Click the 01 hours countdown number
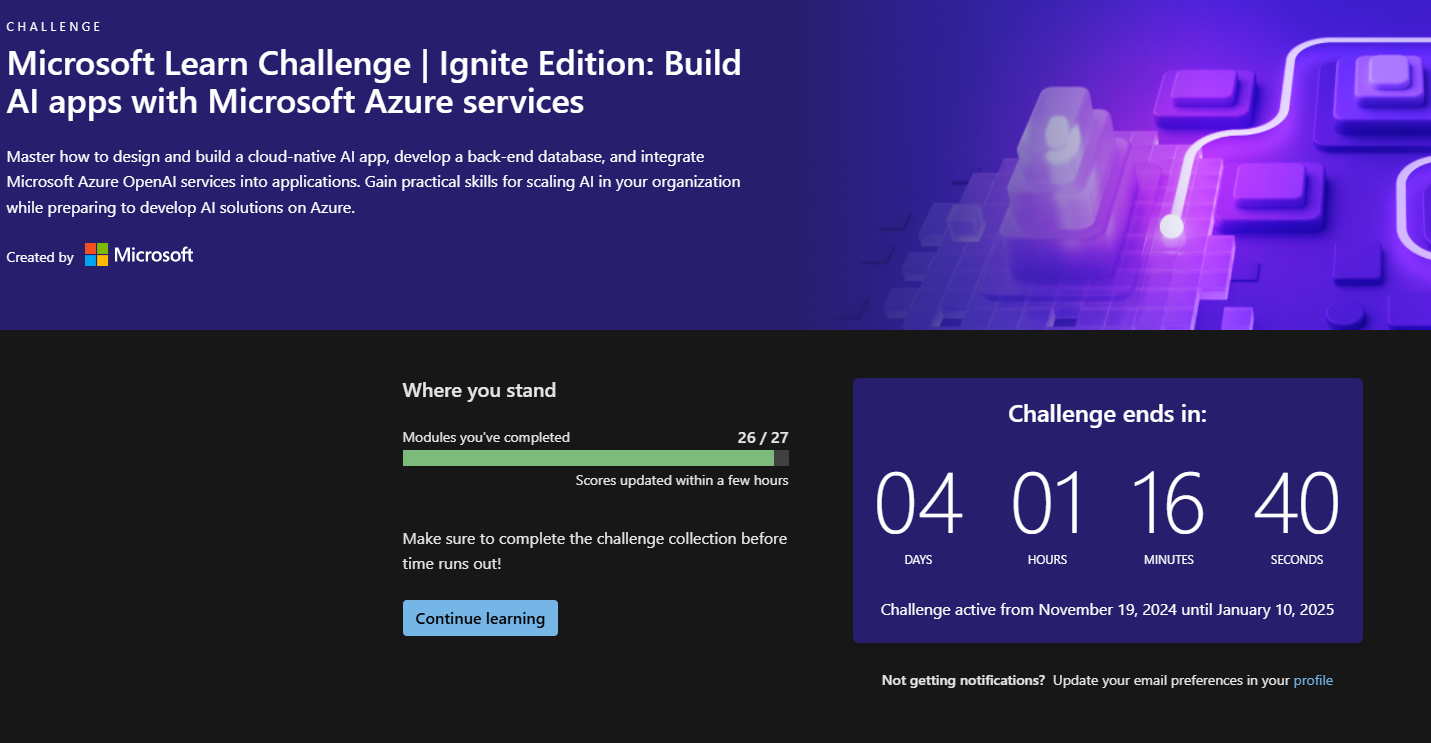Screen dimensions: 1431x743 point(1047,504)
